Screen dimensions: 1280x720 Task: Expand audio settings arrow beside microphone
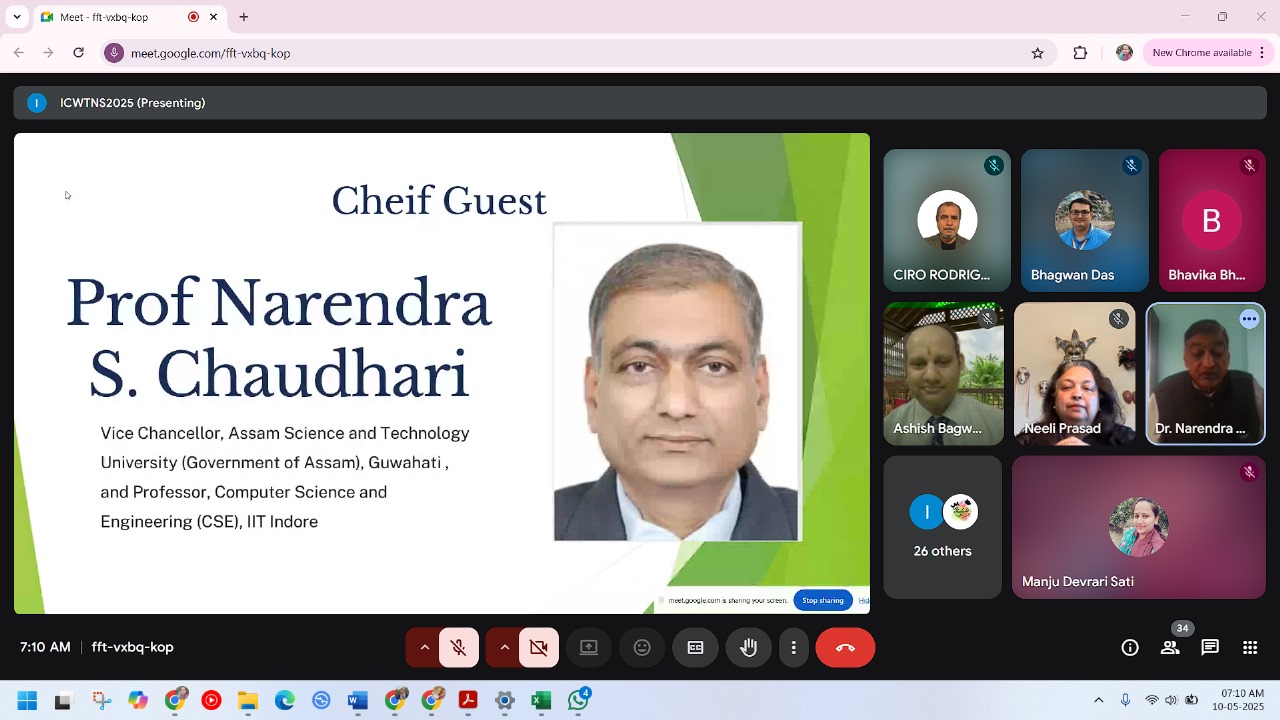(424, 648)
